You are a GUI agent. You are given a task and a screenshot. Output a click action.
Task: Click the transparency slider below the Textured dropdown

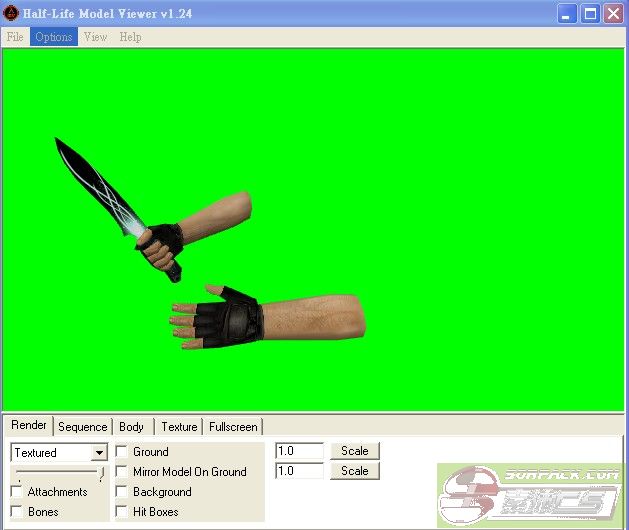coord(58,472)
